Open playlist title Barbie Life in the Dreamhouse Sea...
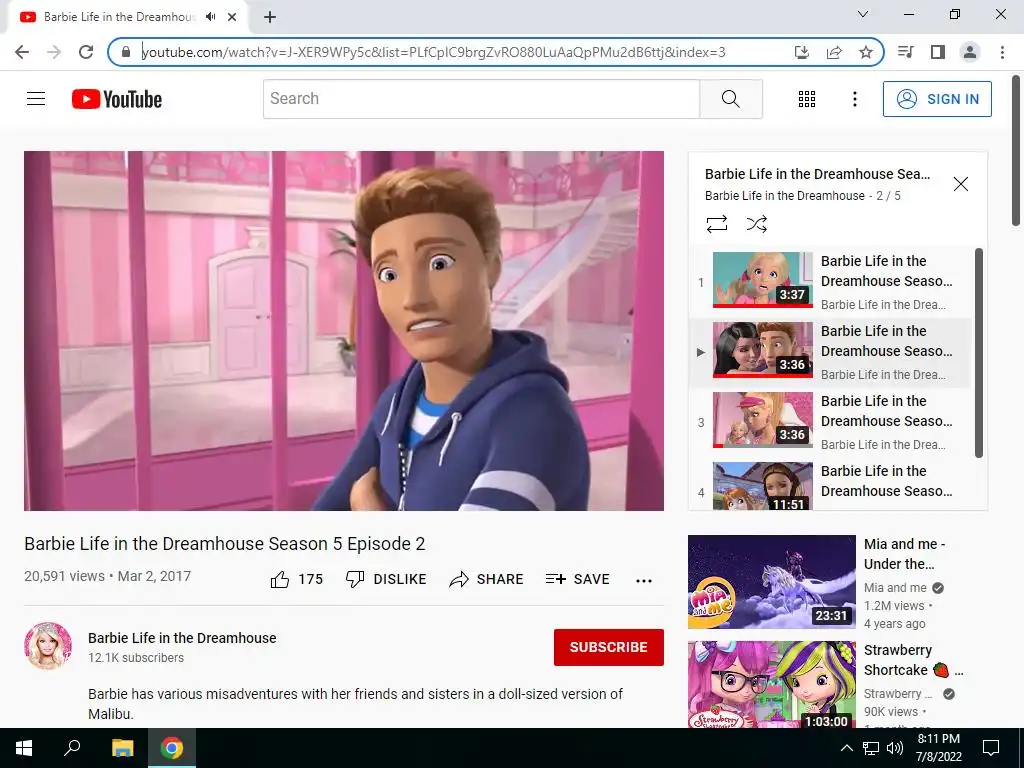 point(818,174)
